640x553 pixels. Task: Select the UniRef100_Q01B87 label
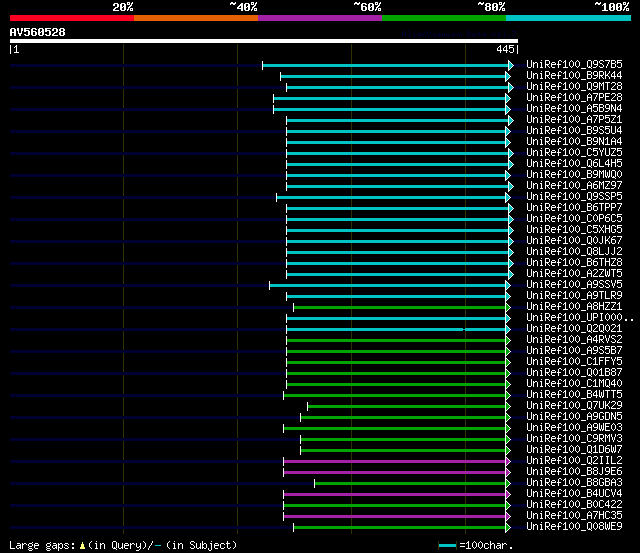574,373
